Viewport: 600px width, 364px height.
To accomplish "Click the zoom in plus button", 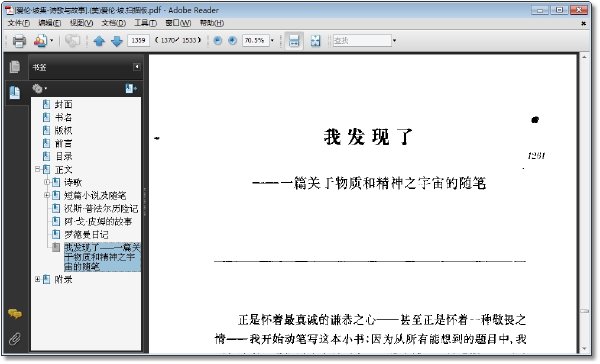I will tap(232, 40).
